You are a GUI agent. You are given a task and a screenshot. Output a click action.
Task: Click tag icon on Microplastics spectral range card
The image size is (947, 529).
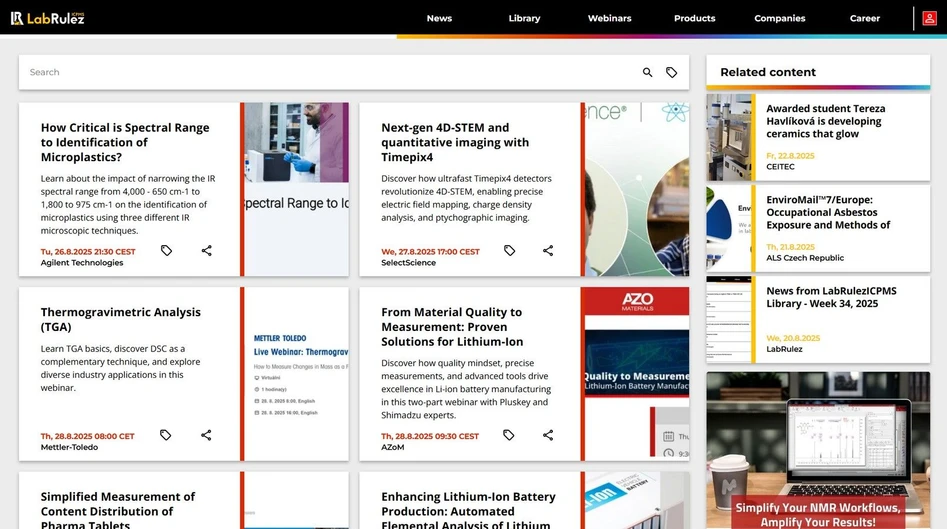166,250
